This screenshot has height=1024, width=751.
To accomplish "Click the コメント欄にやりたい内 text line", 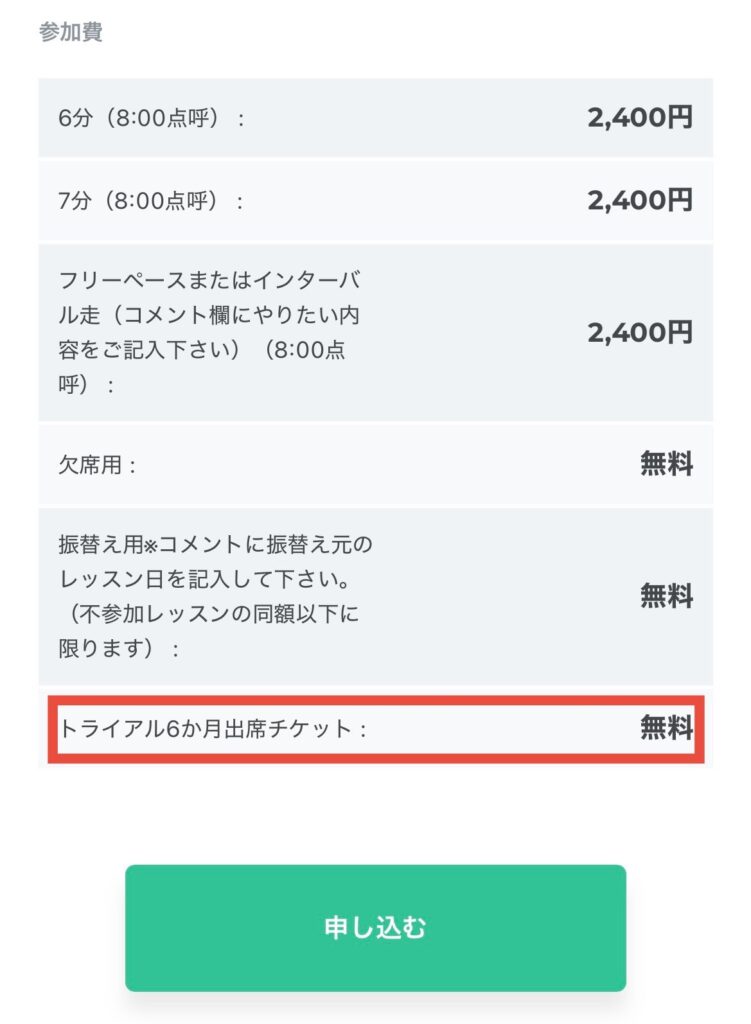I will (x=210, y=314).
